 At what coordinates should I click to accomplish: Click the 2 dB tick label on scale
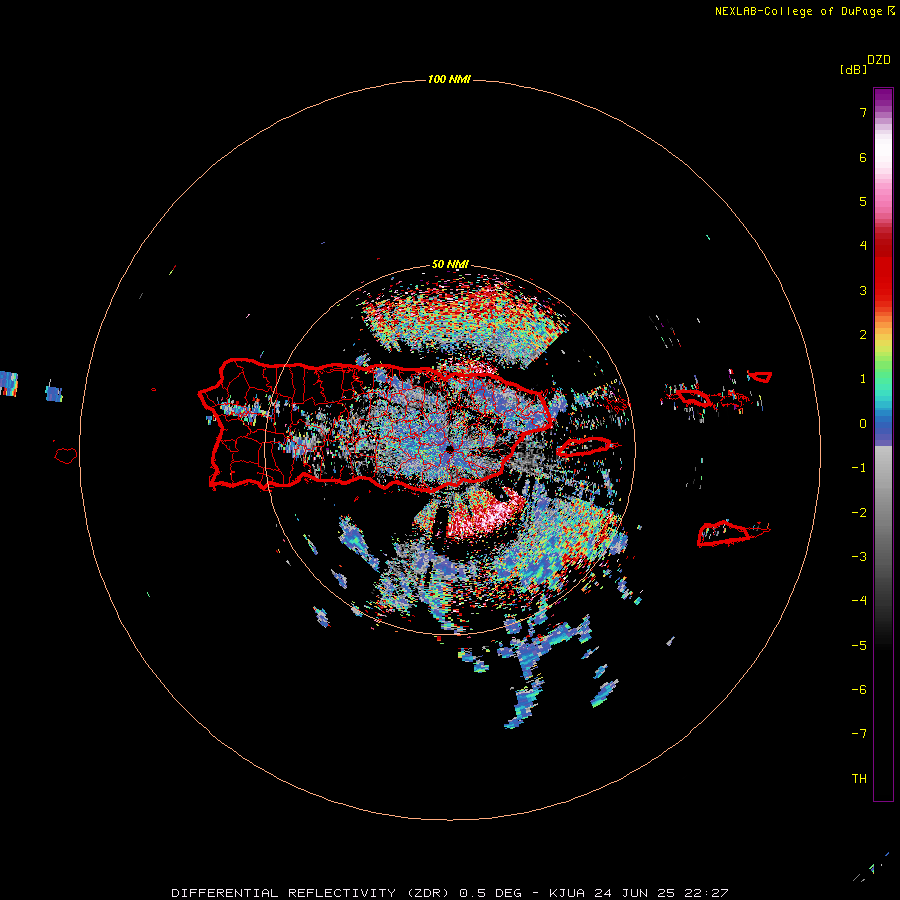(x=863, y=335)
